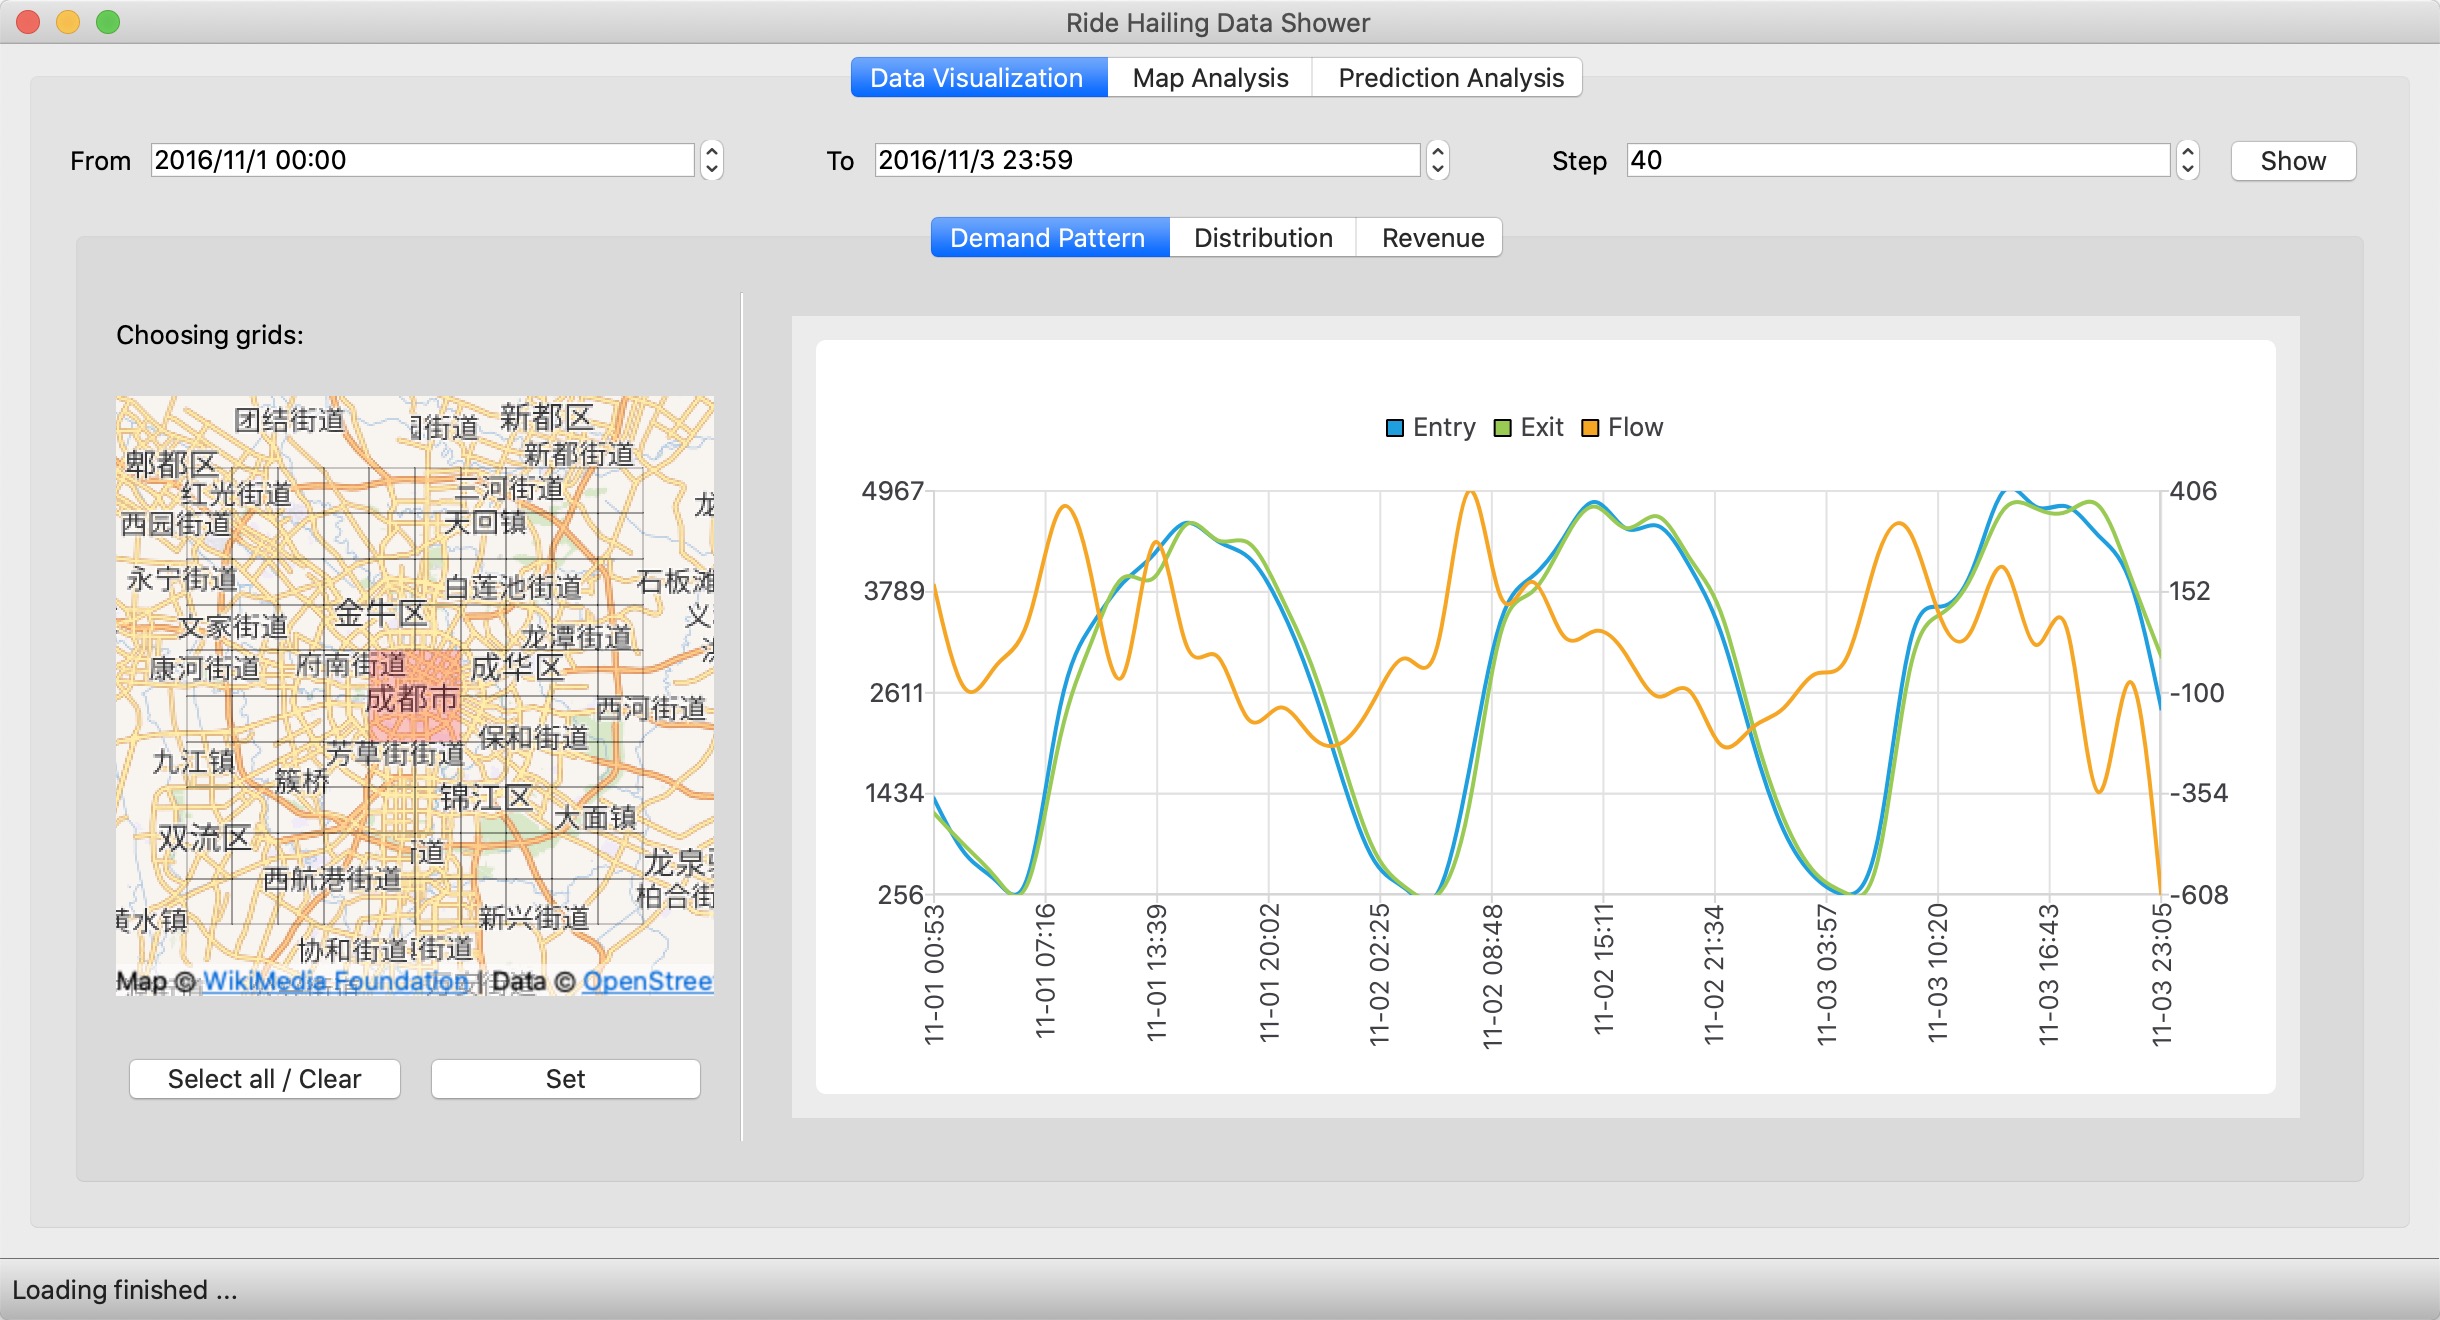Decrement the To date stepper
This screenshot has height=1320, width=2440.
coord(1437,169)
